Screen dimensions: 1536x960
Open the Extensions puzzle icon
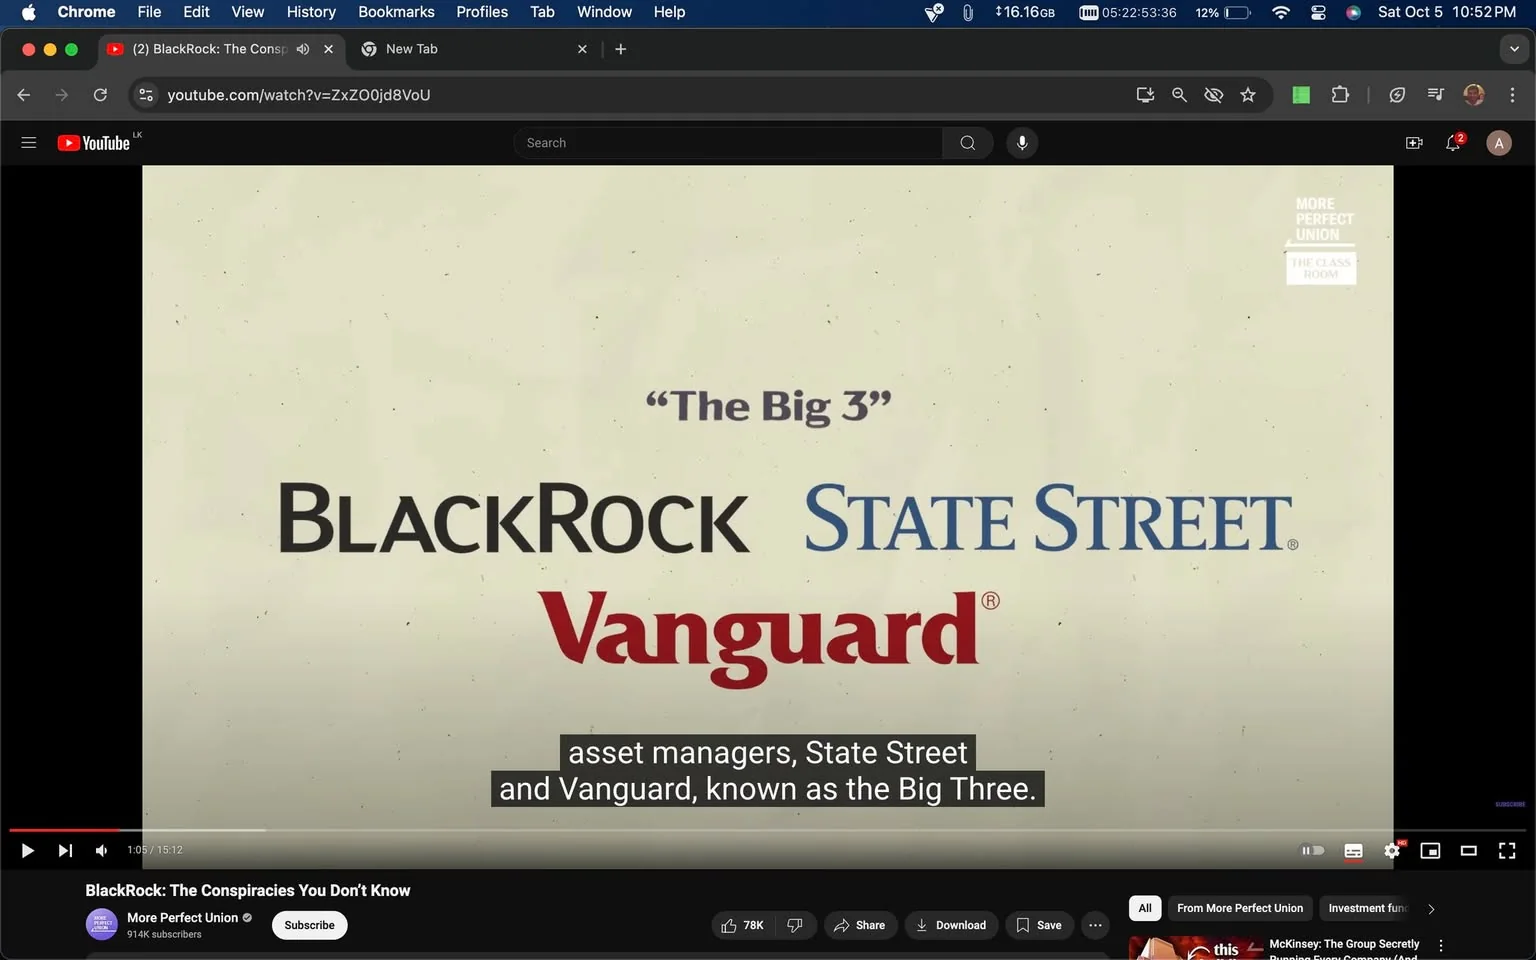point(1340,95)
